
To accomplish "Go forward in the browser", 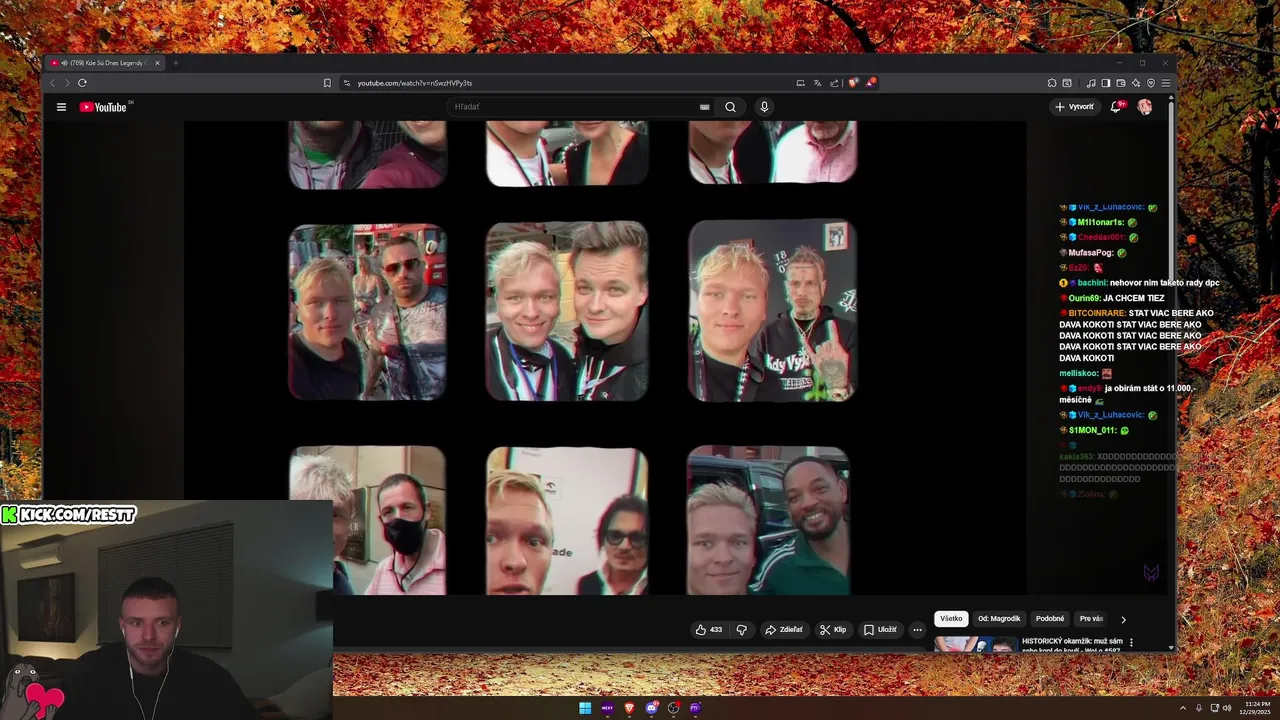I will click(66, 83).
